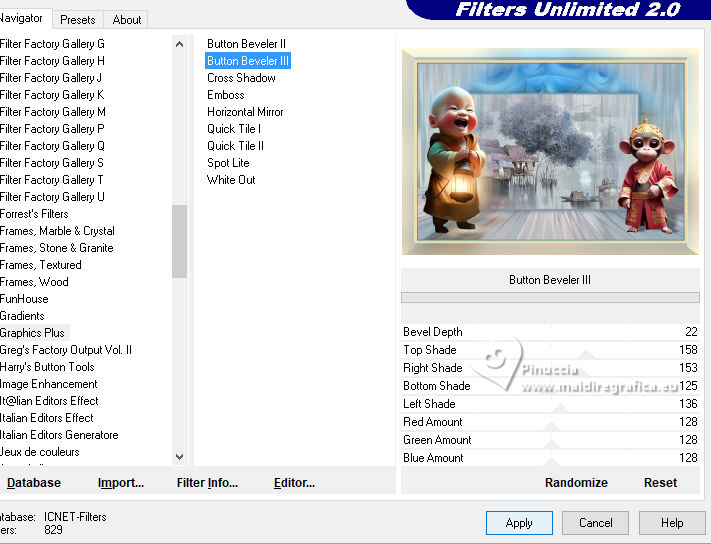Adjust the Green Amount slider
The width and height of the screenshot is (711, 544).
coord(550,440)
